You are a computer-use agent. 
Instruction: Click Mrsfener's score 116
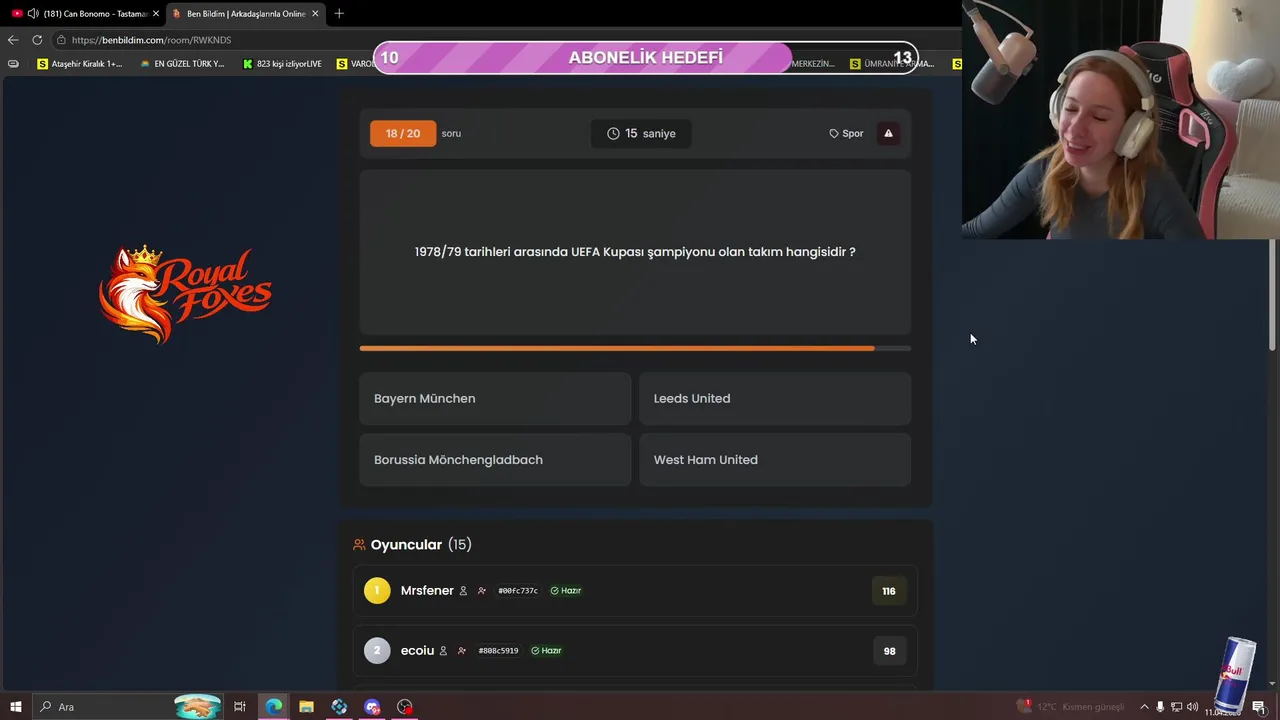point(889,591)
